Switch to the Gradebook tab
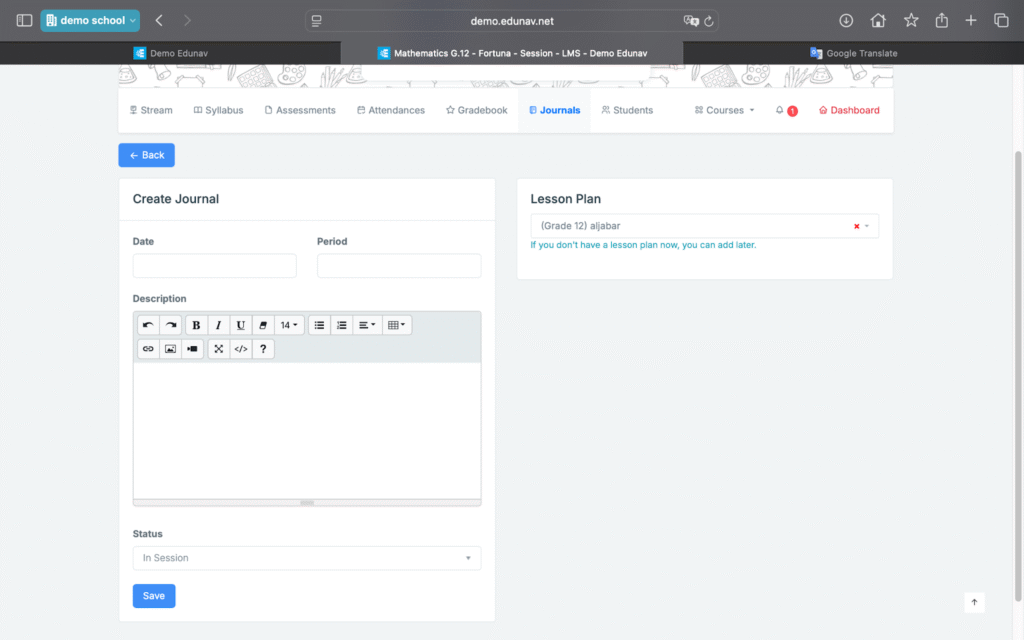1024x640 pixels. pos(476,110)
